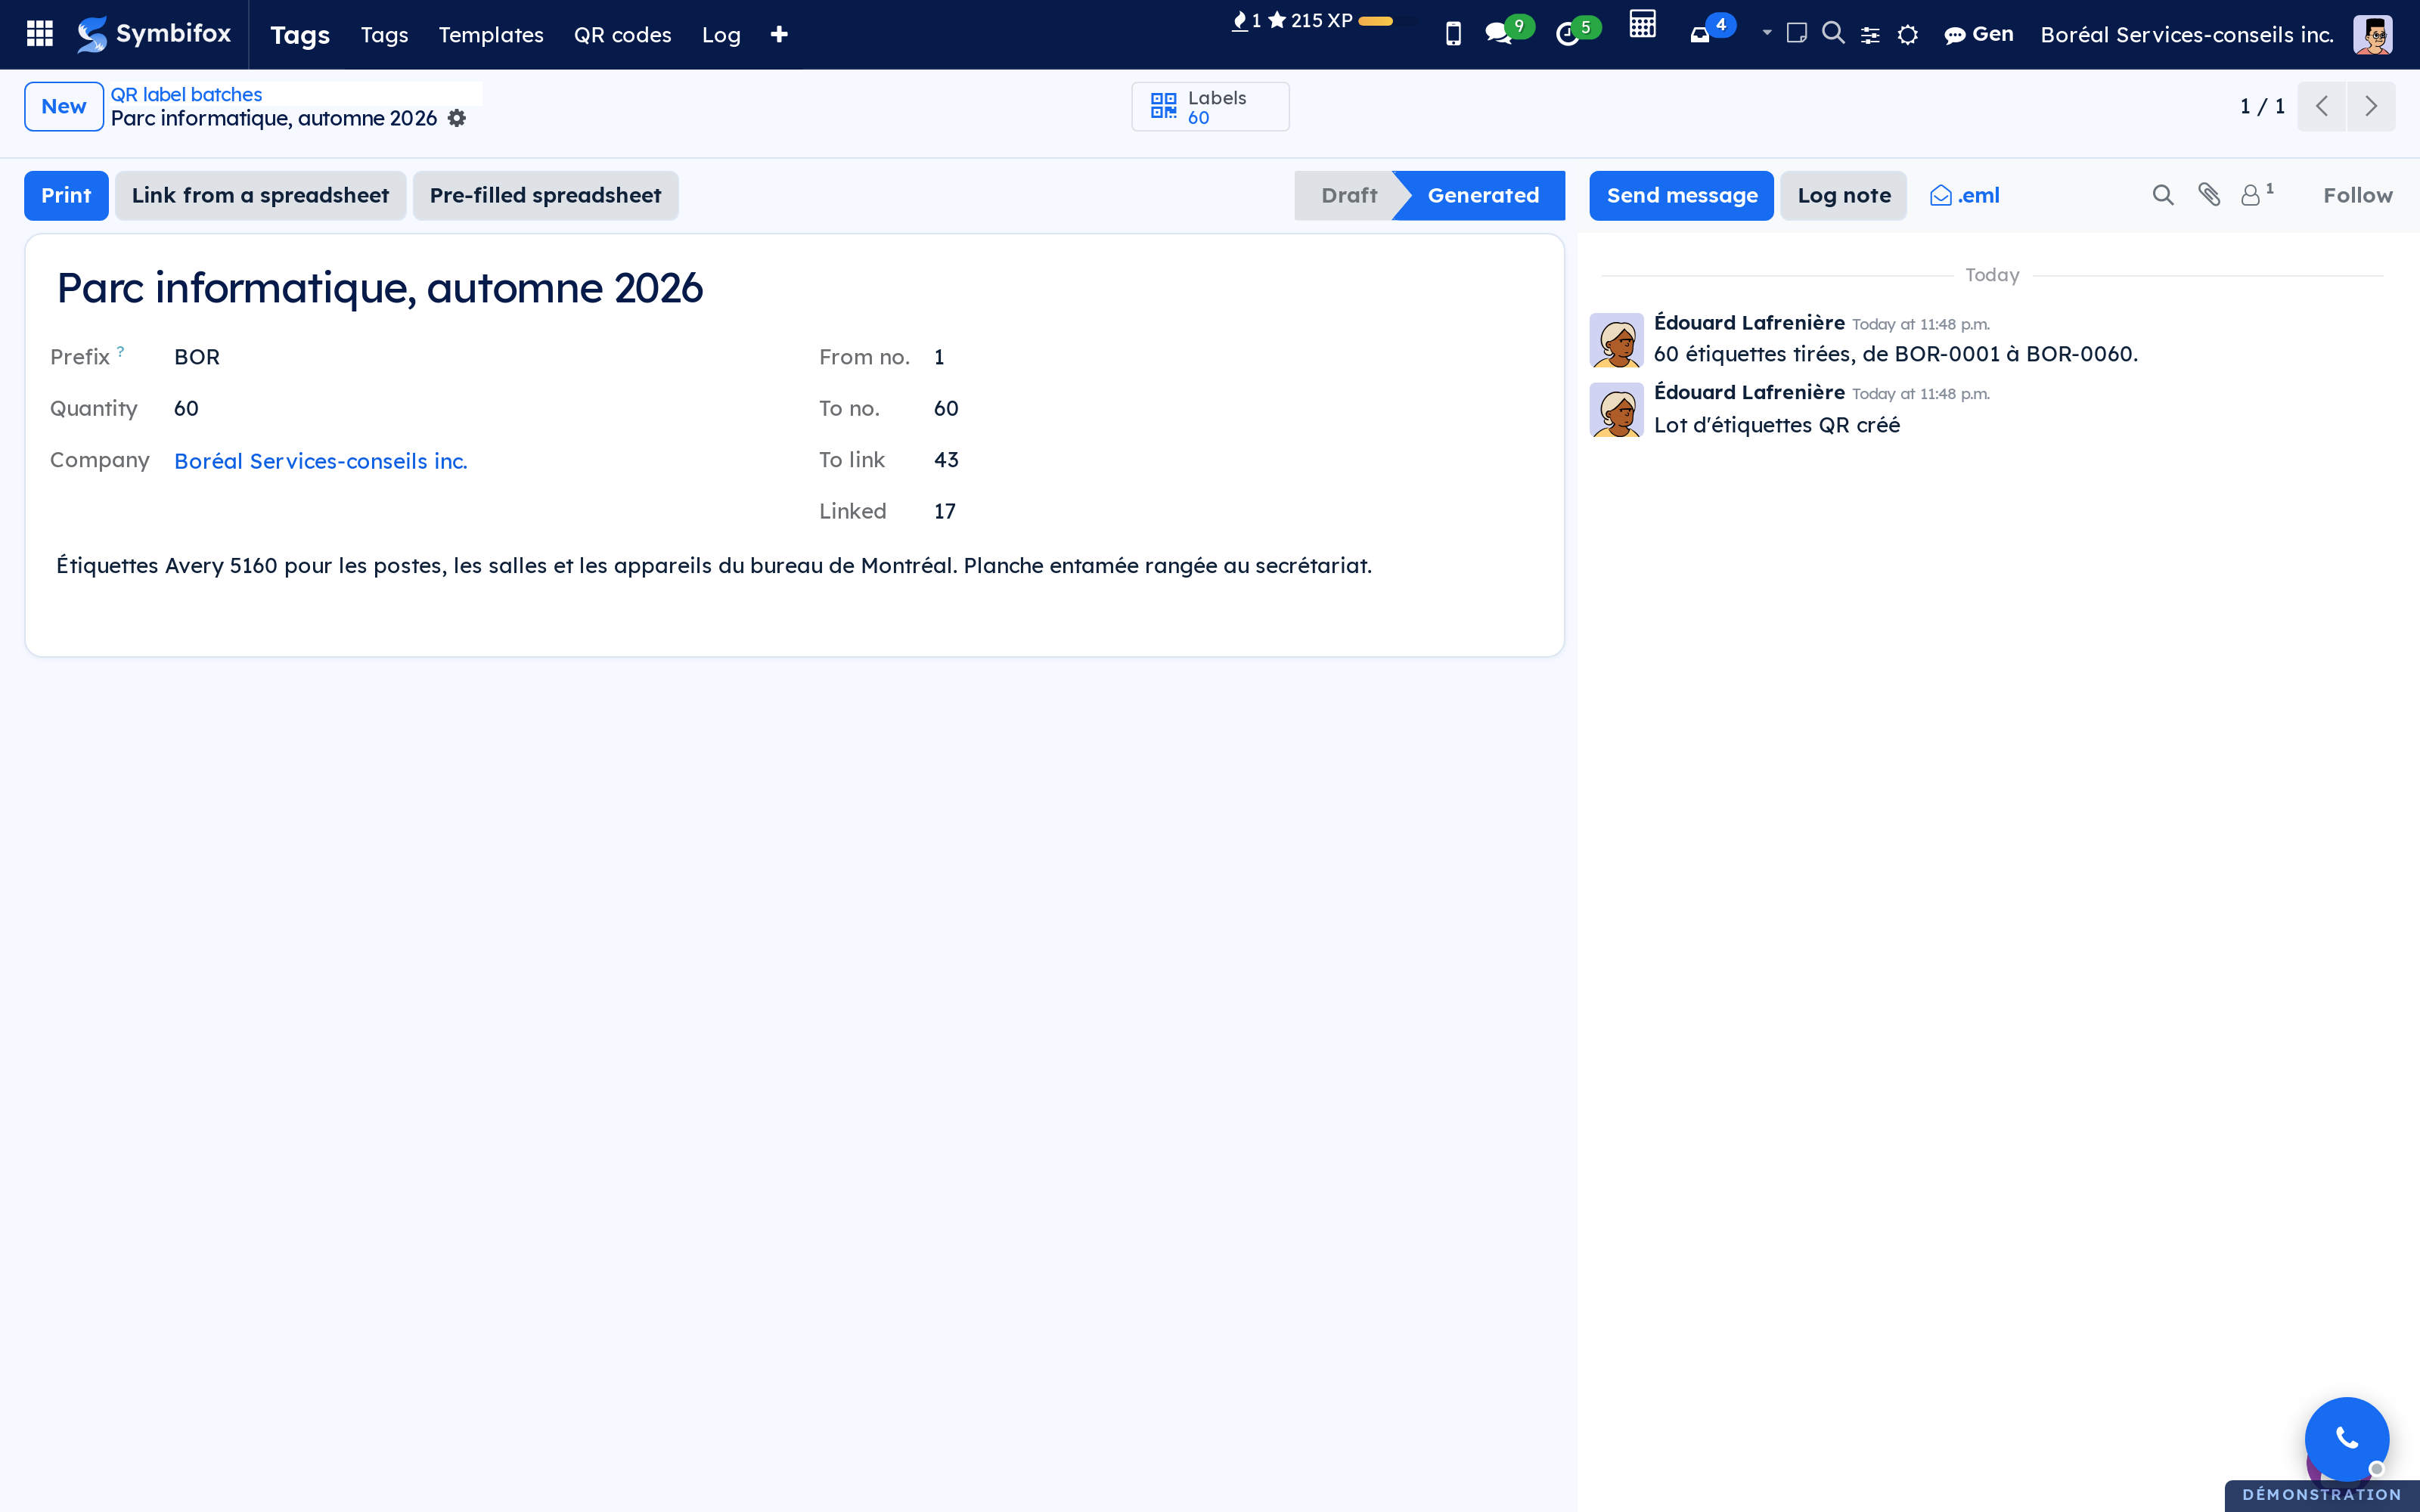
Task: Open the mobile phone icon in top bar
Action: point(1453,34)
